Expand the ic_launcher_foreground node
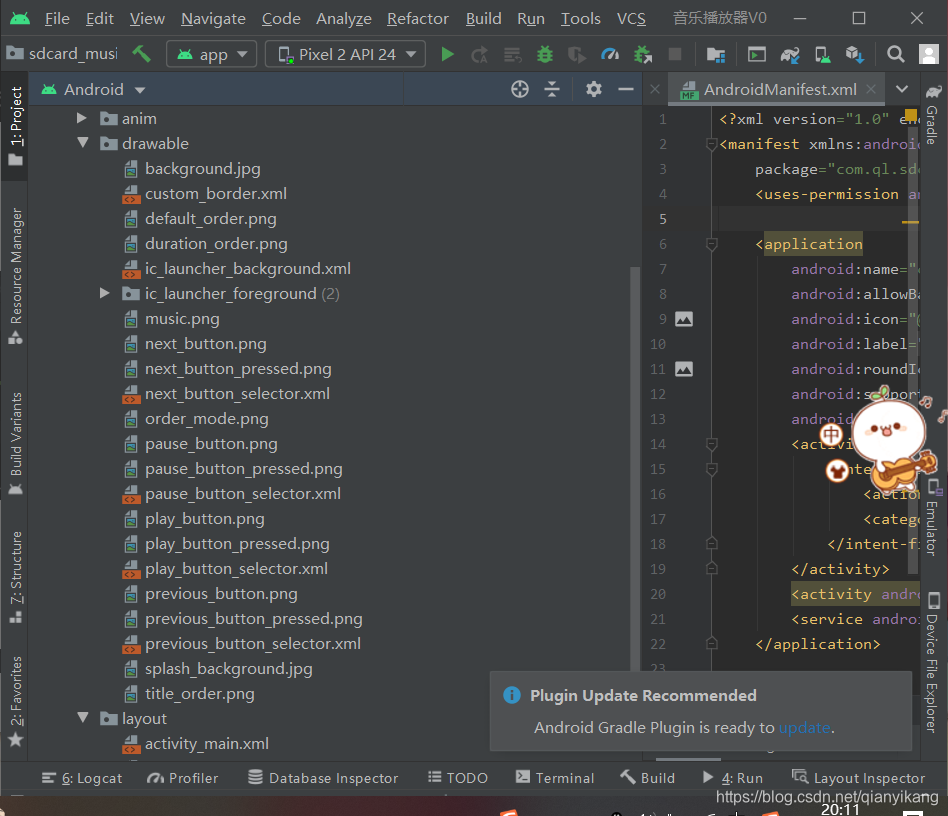This screenshot has height=816, width=948. point(105,293)
